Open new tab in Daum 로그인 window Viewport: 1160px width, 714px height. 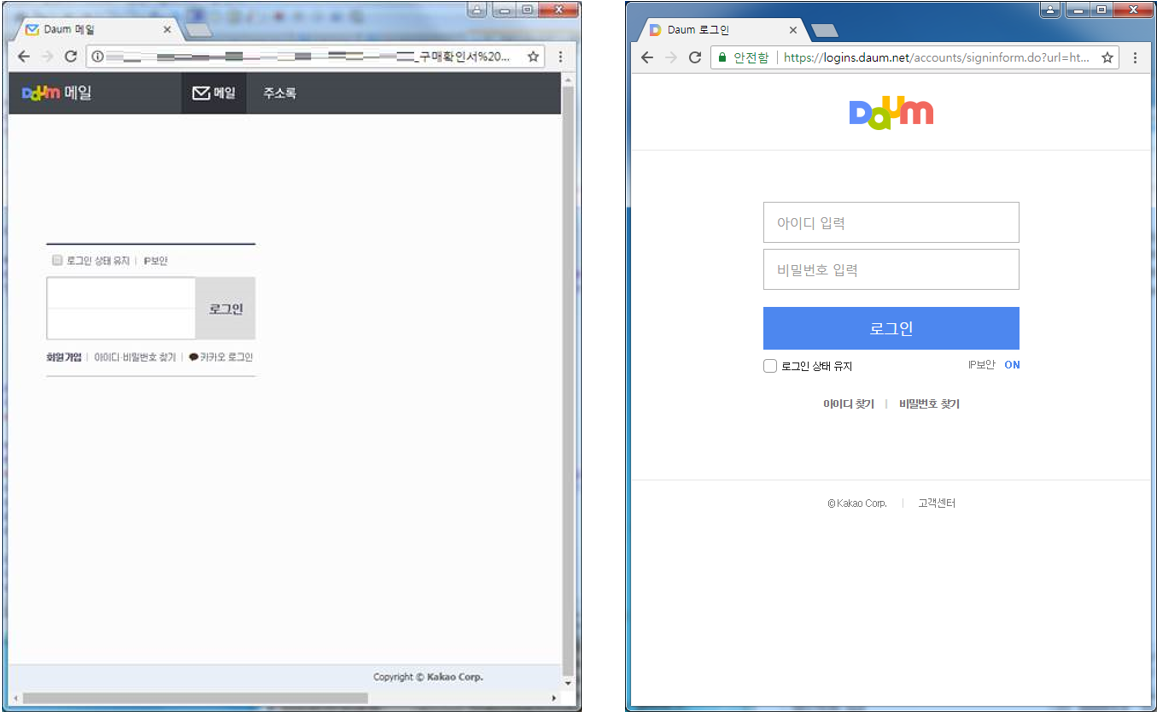824,30
